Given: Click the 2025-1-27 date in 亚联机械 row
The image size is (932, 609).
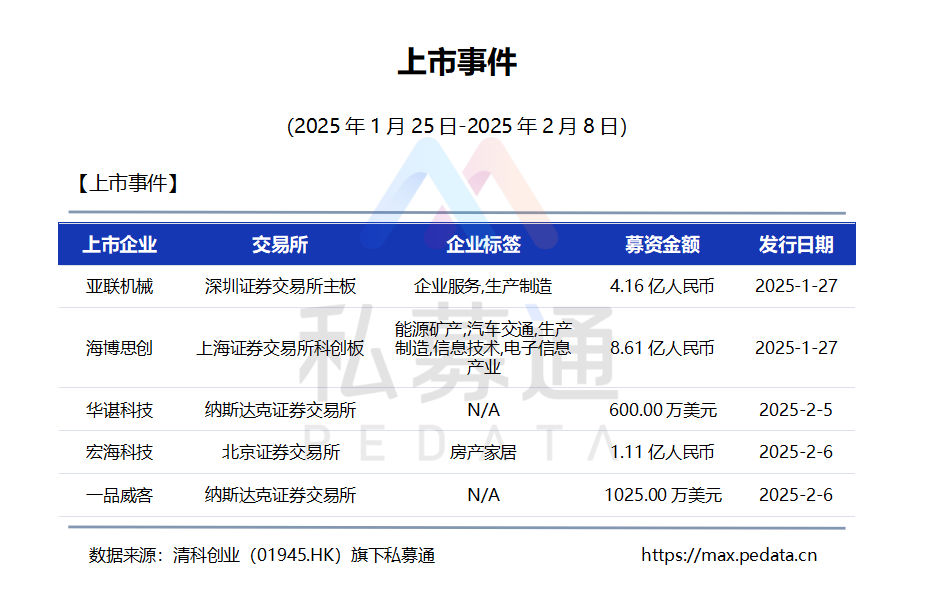Looking at the screenshot, I should point(796,286).
